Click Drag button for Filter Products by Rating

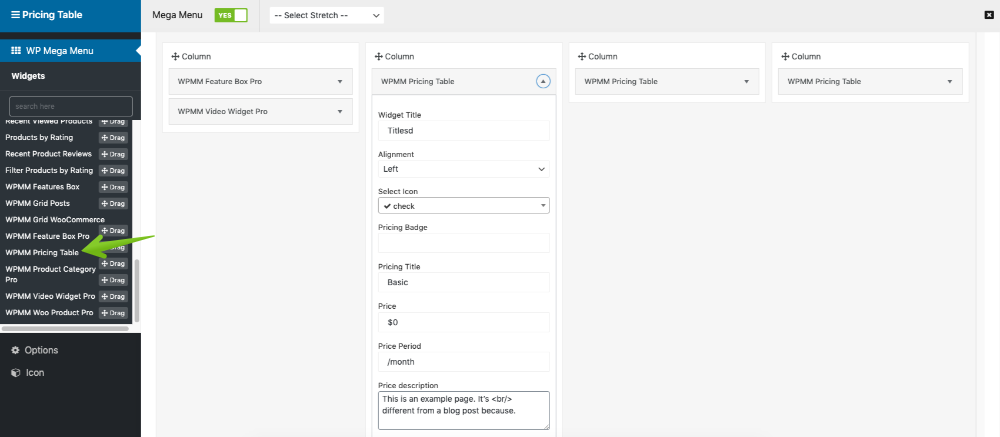[114, 171]
